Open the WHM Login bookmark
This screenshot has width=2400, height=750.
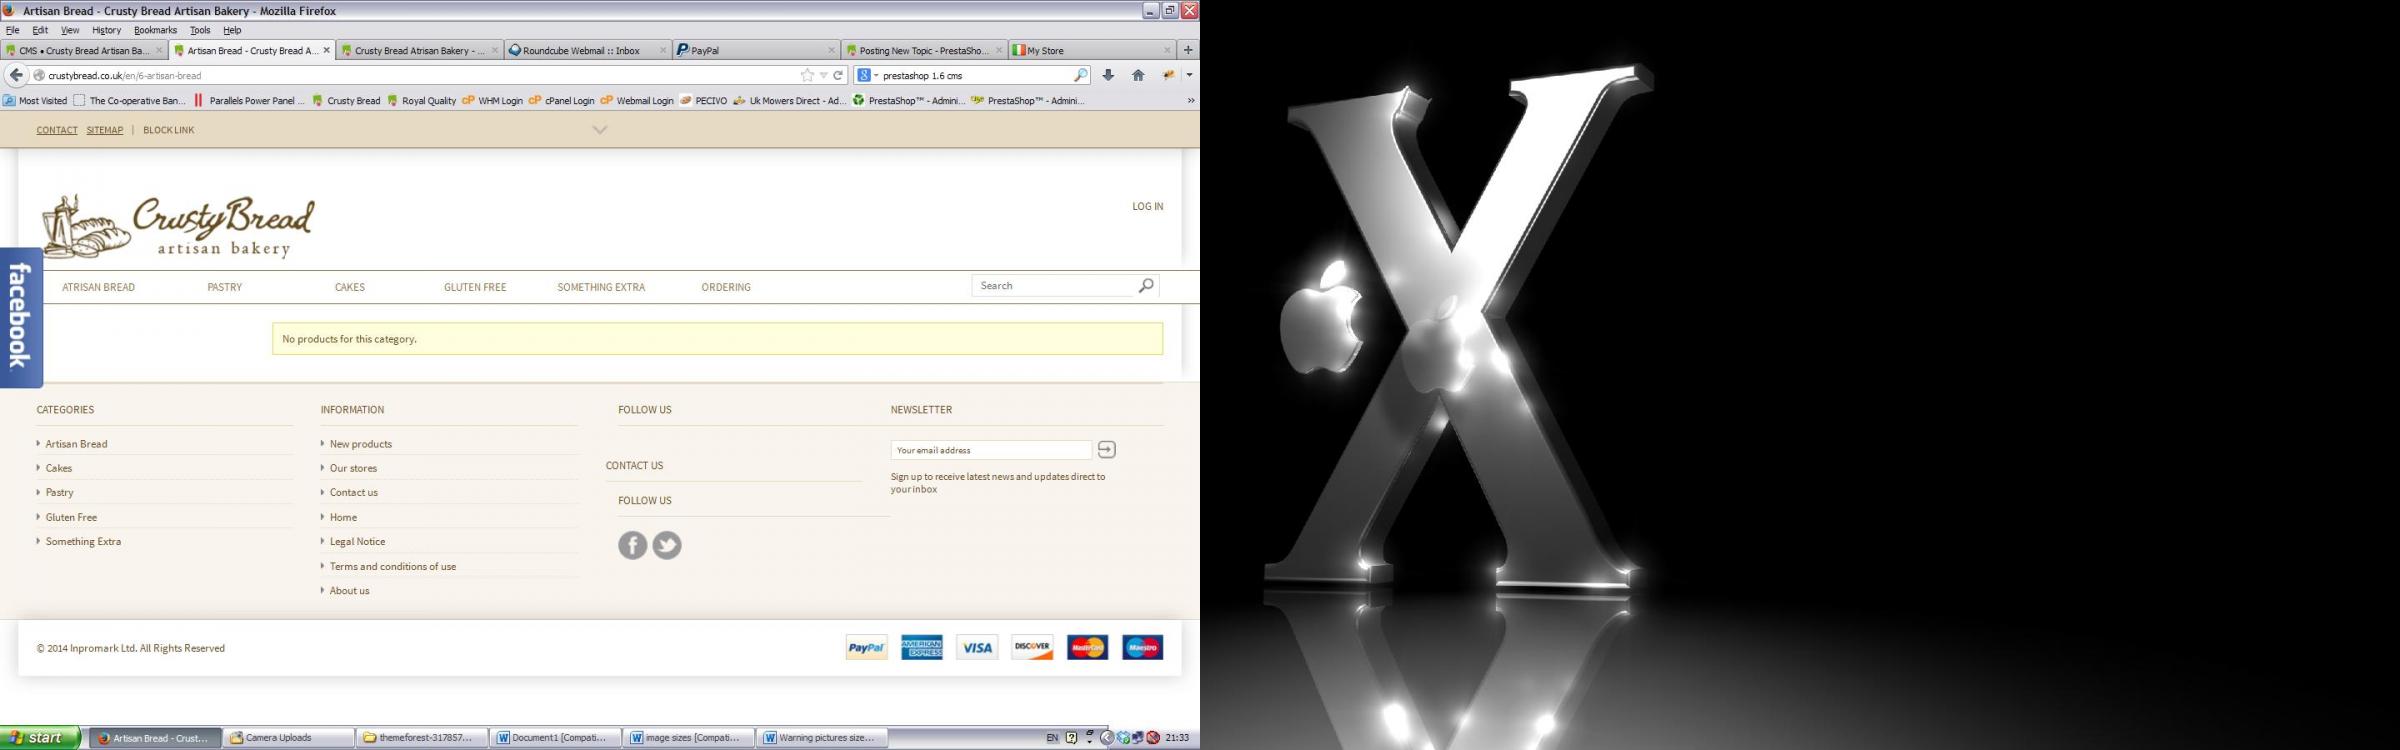(x=492, y=100)
